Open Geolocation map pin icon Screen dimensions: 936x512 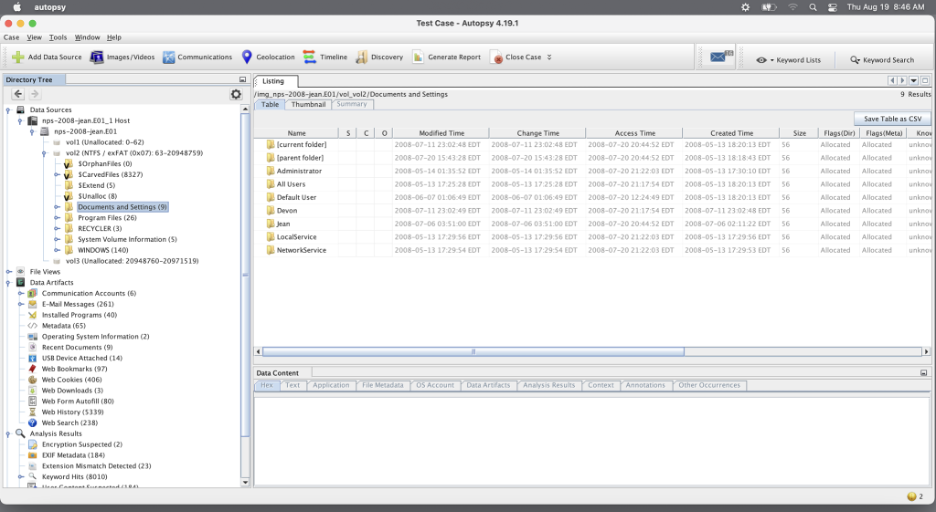coord(247,57)
